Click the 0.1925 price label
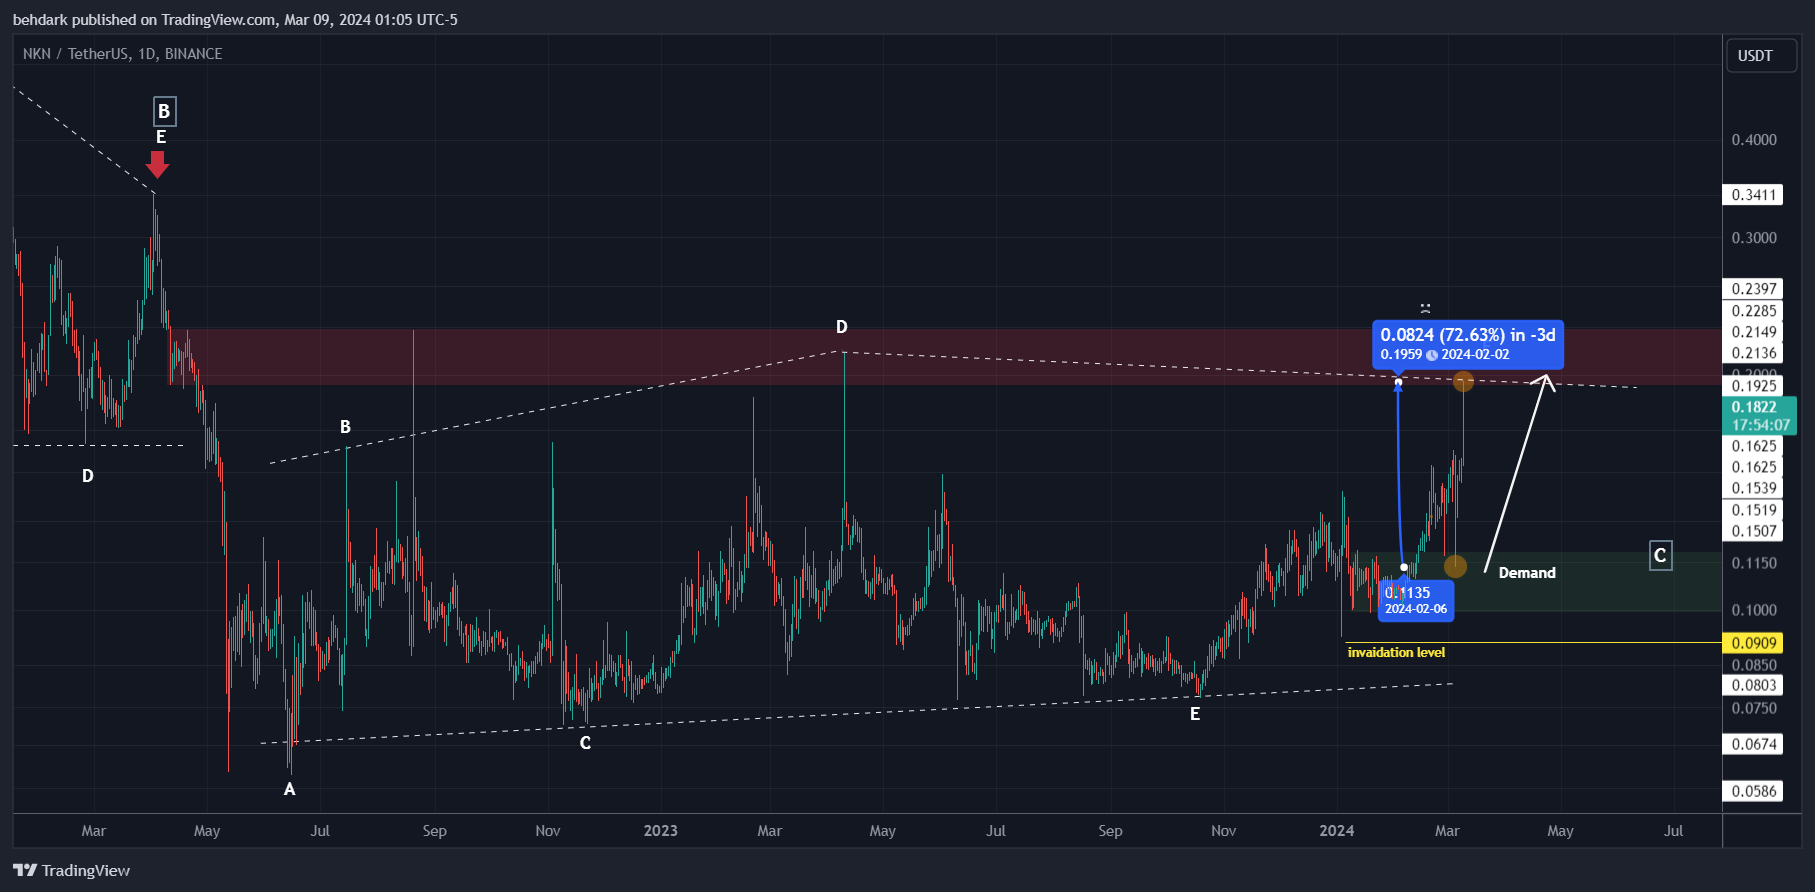The width and height of the screenshot is (1815, 892). (x=1754, y=386)
